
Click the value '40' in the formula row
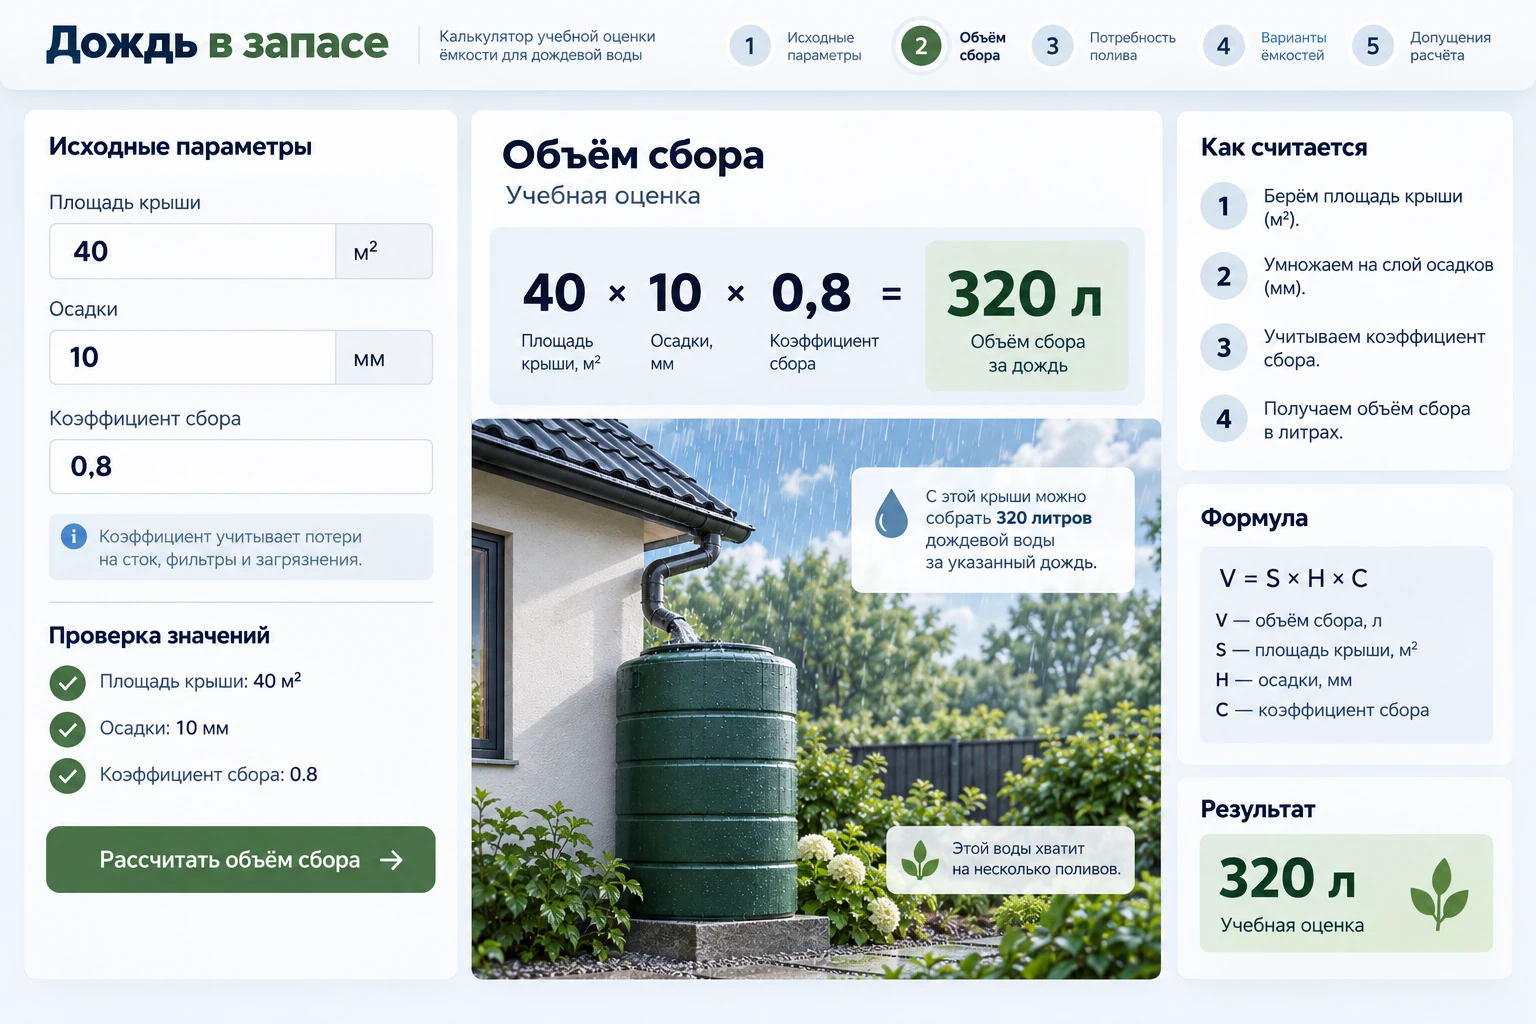click(554, 293)
